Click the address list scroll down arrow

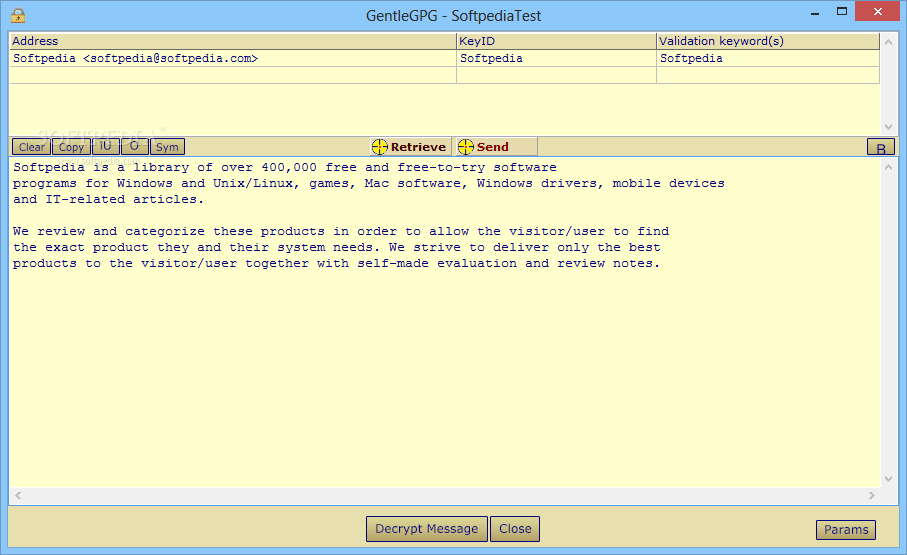(888, 127)
